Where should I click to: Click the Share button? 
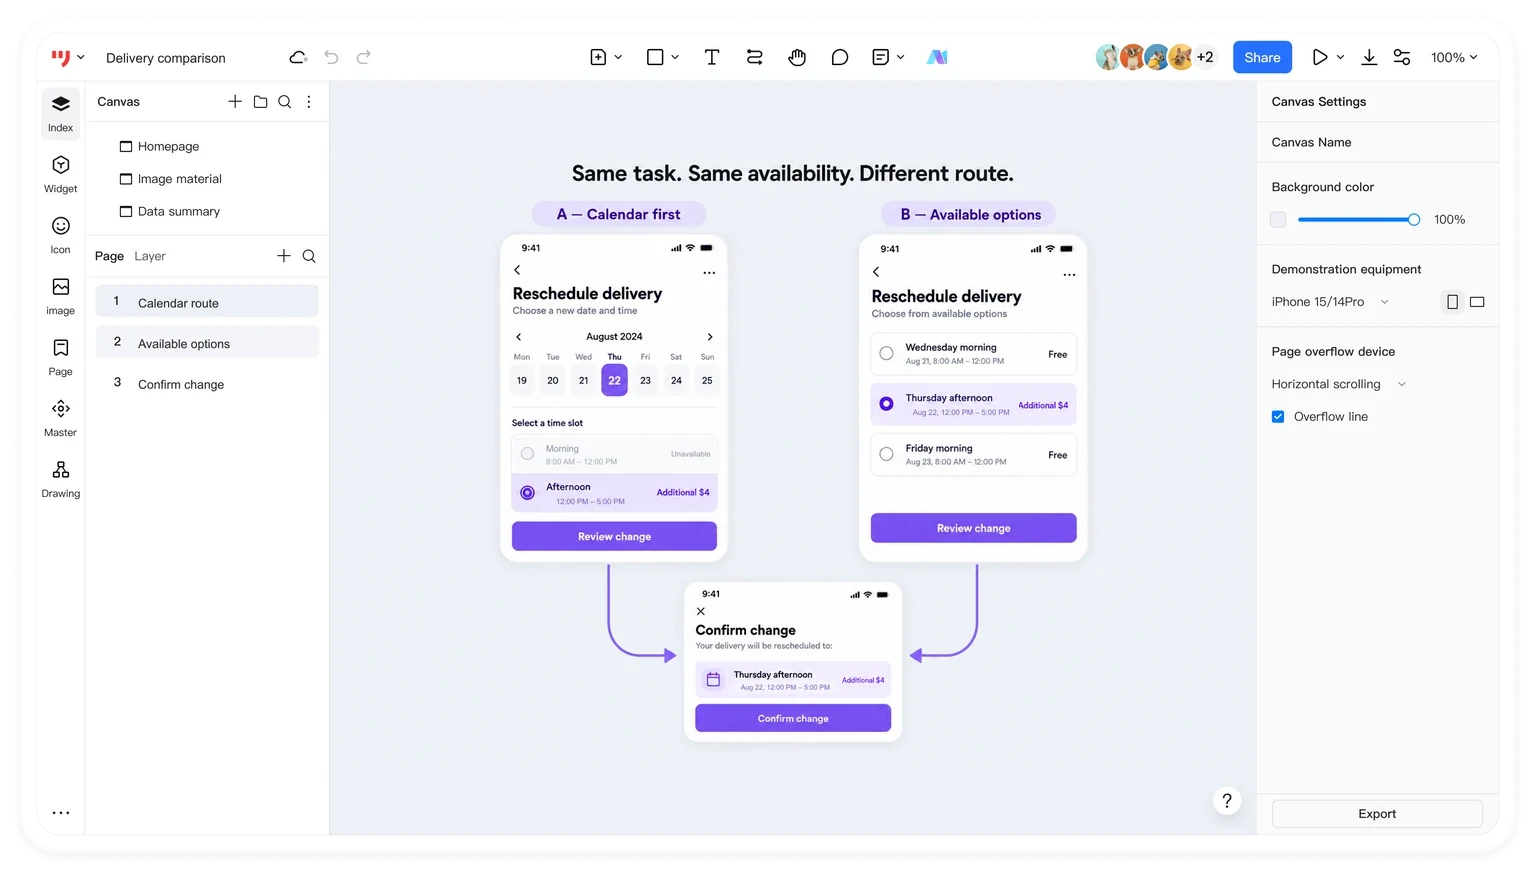[1262, 57]
